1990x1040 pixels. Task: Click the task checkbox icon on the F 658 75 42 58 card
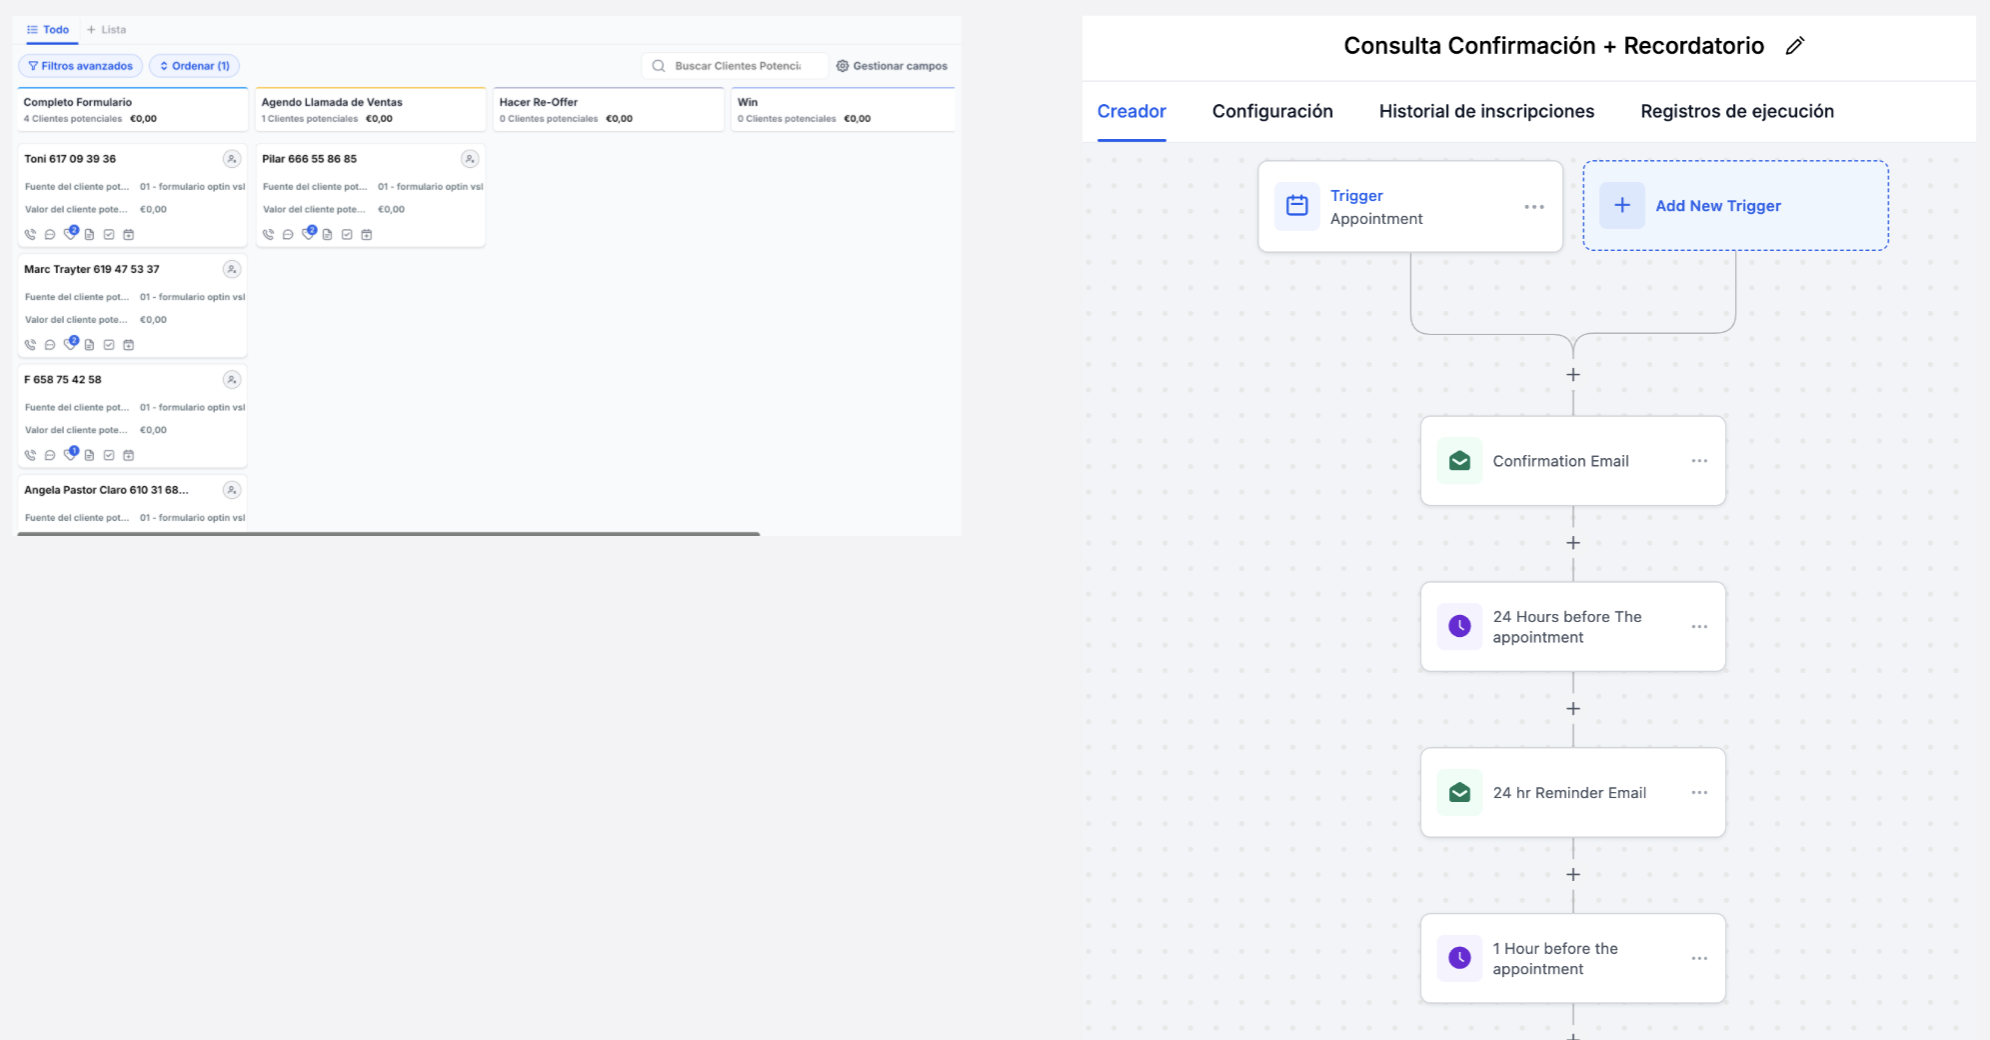click(x=109, y=455)
